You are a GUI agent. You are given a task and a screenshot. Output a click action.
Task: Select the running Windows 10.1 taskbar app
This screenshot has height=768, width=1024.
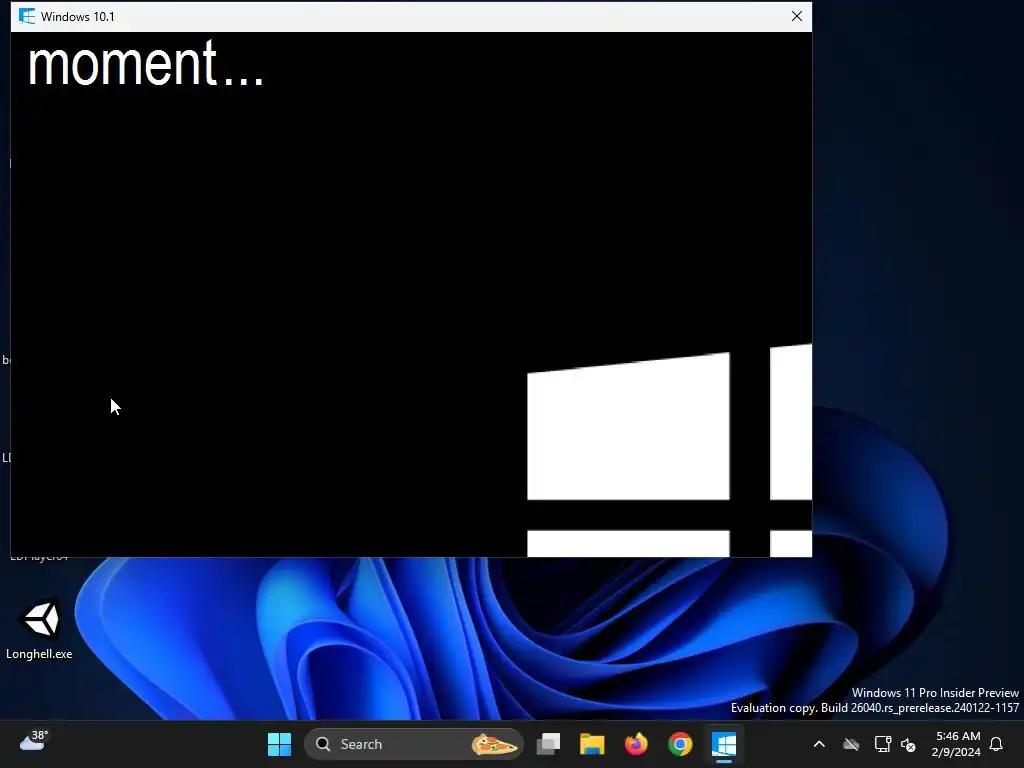(x=724, y=744)
